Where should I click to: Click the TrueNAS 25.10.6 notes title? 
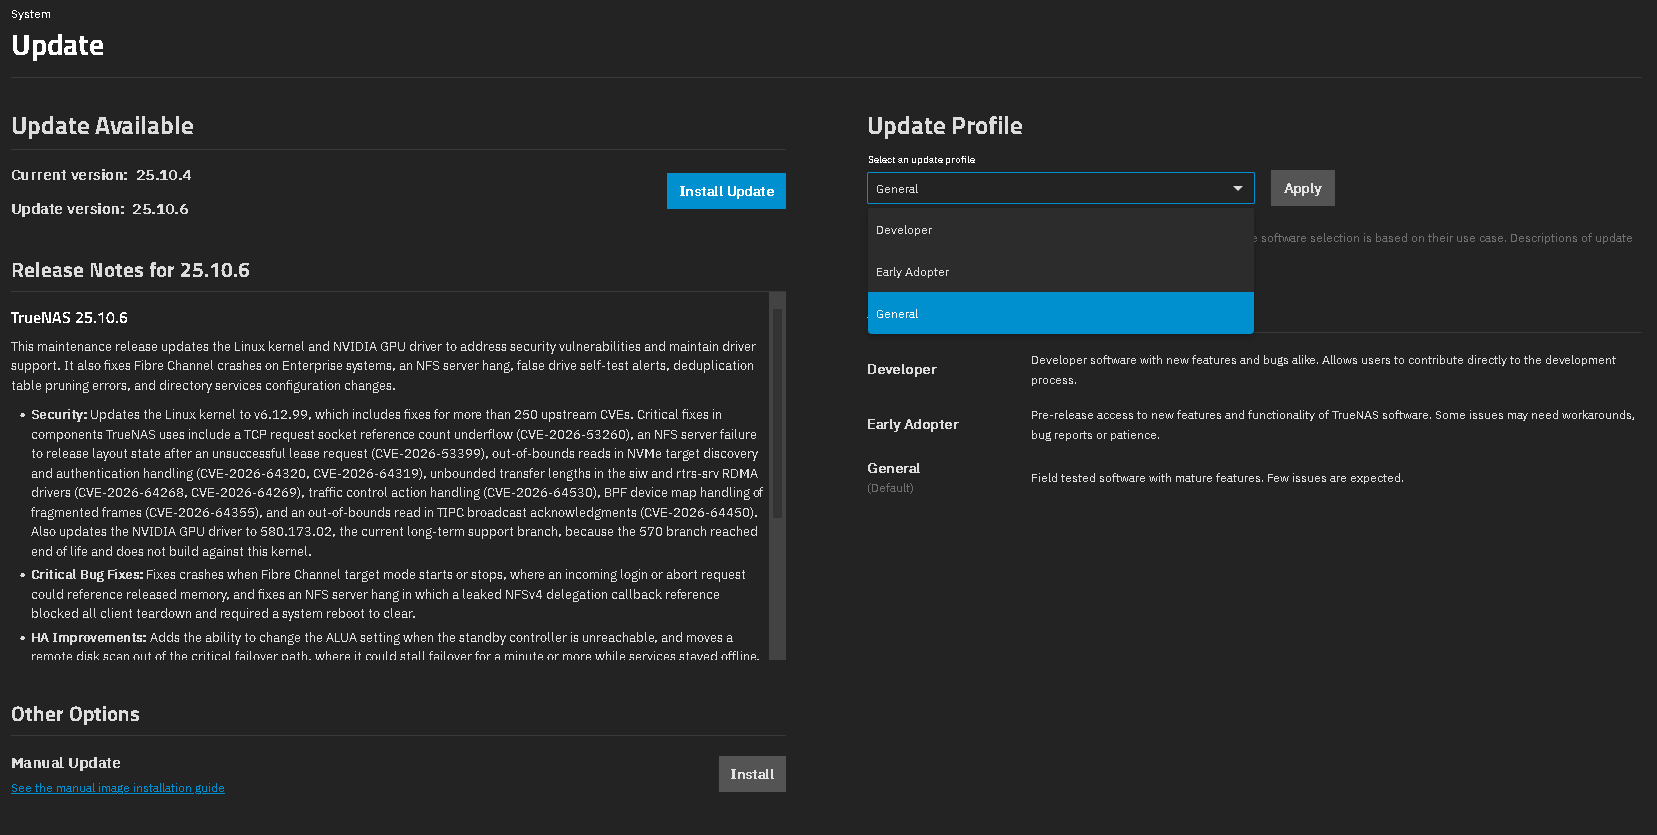click(x=69, y=318)
